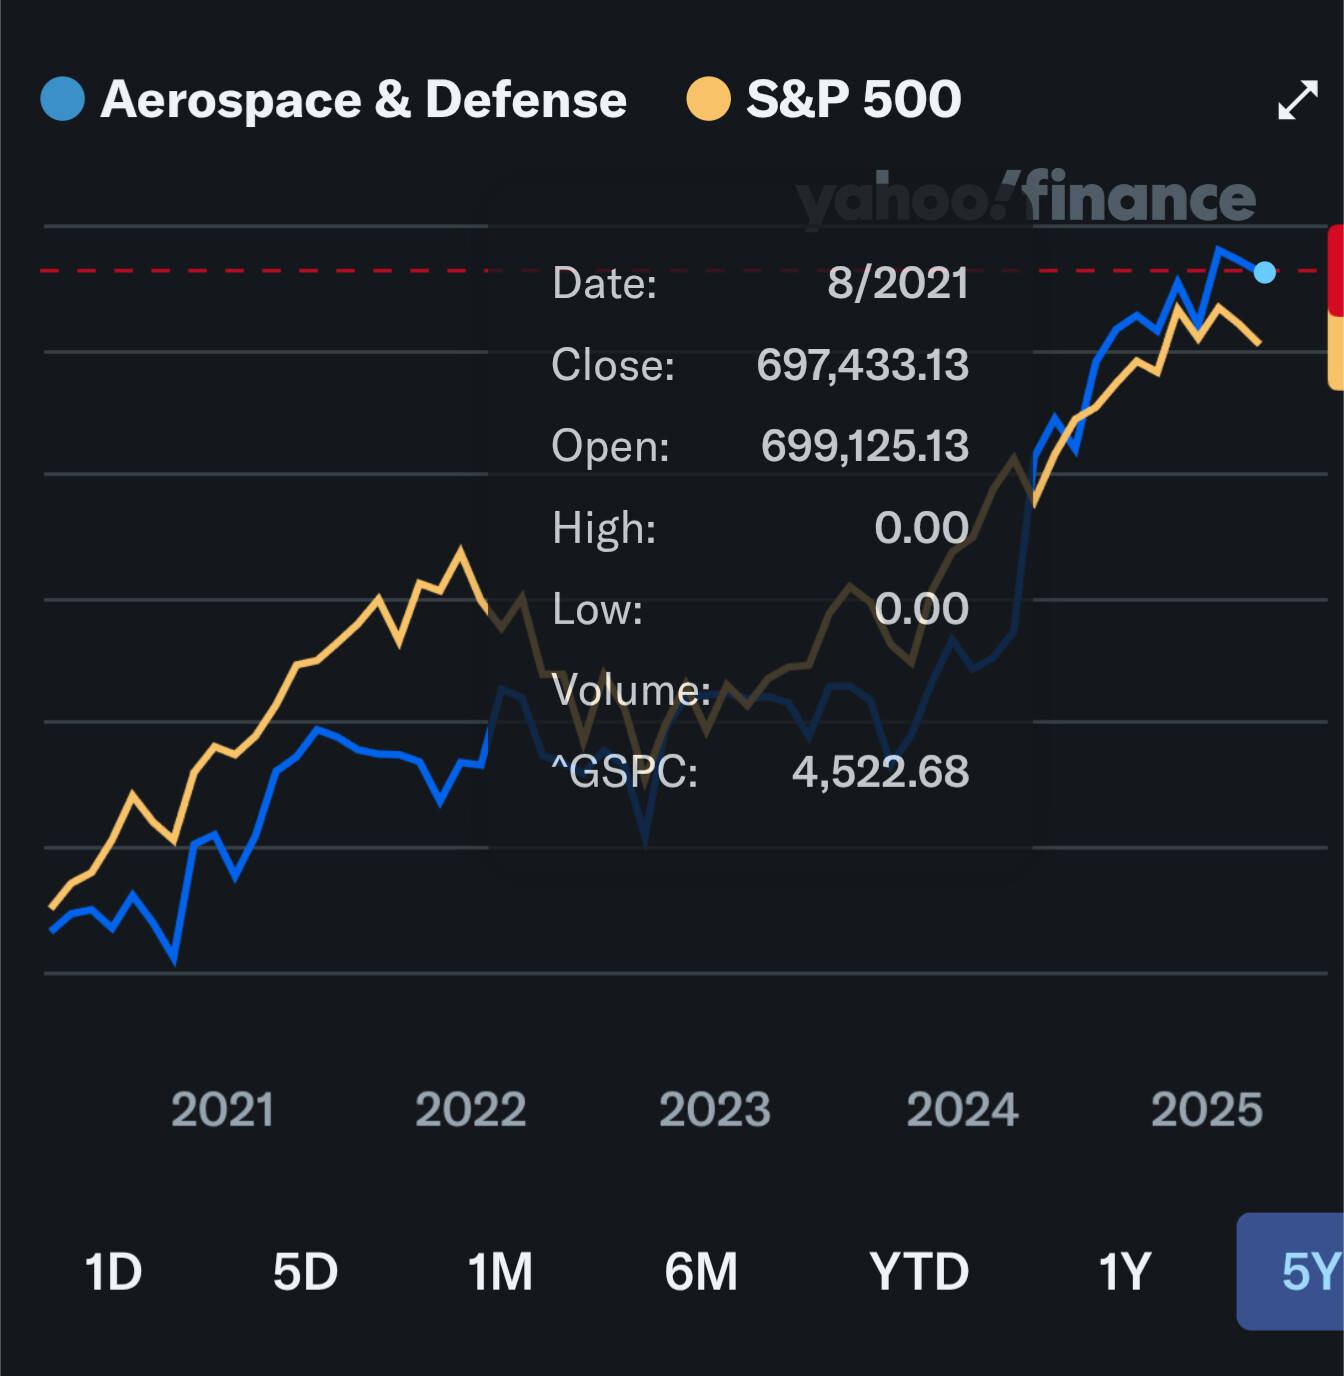Switch to the 6M time range
This screenshot has width=1344, height=1376.
point(701,1272)
